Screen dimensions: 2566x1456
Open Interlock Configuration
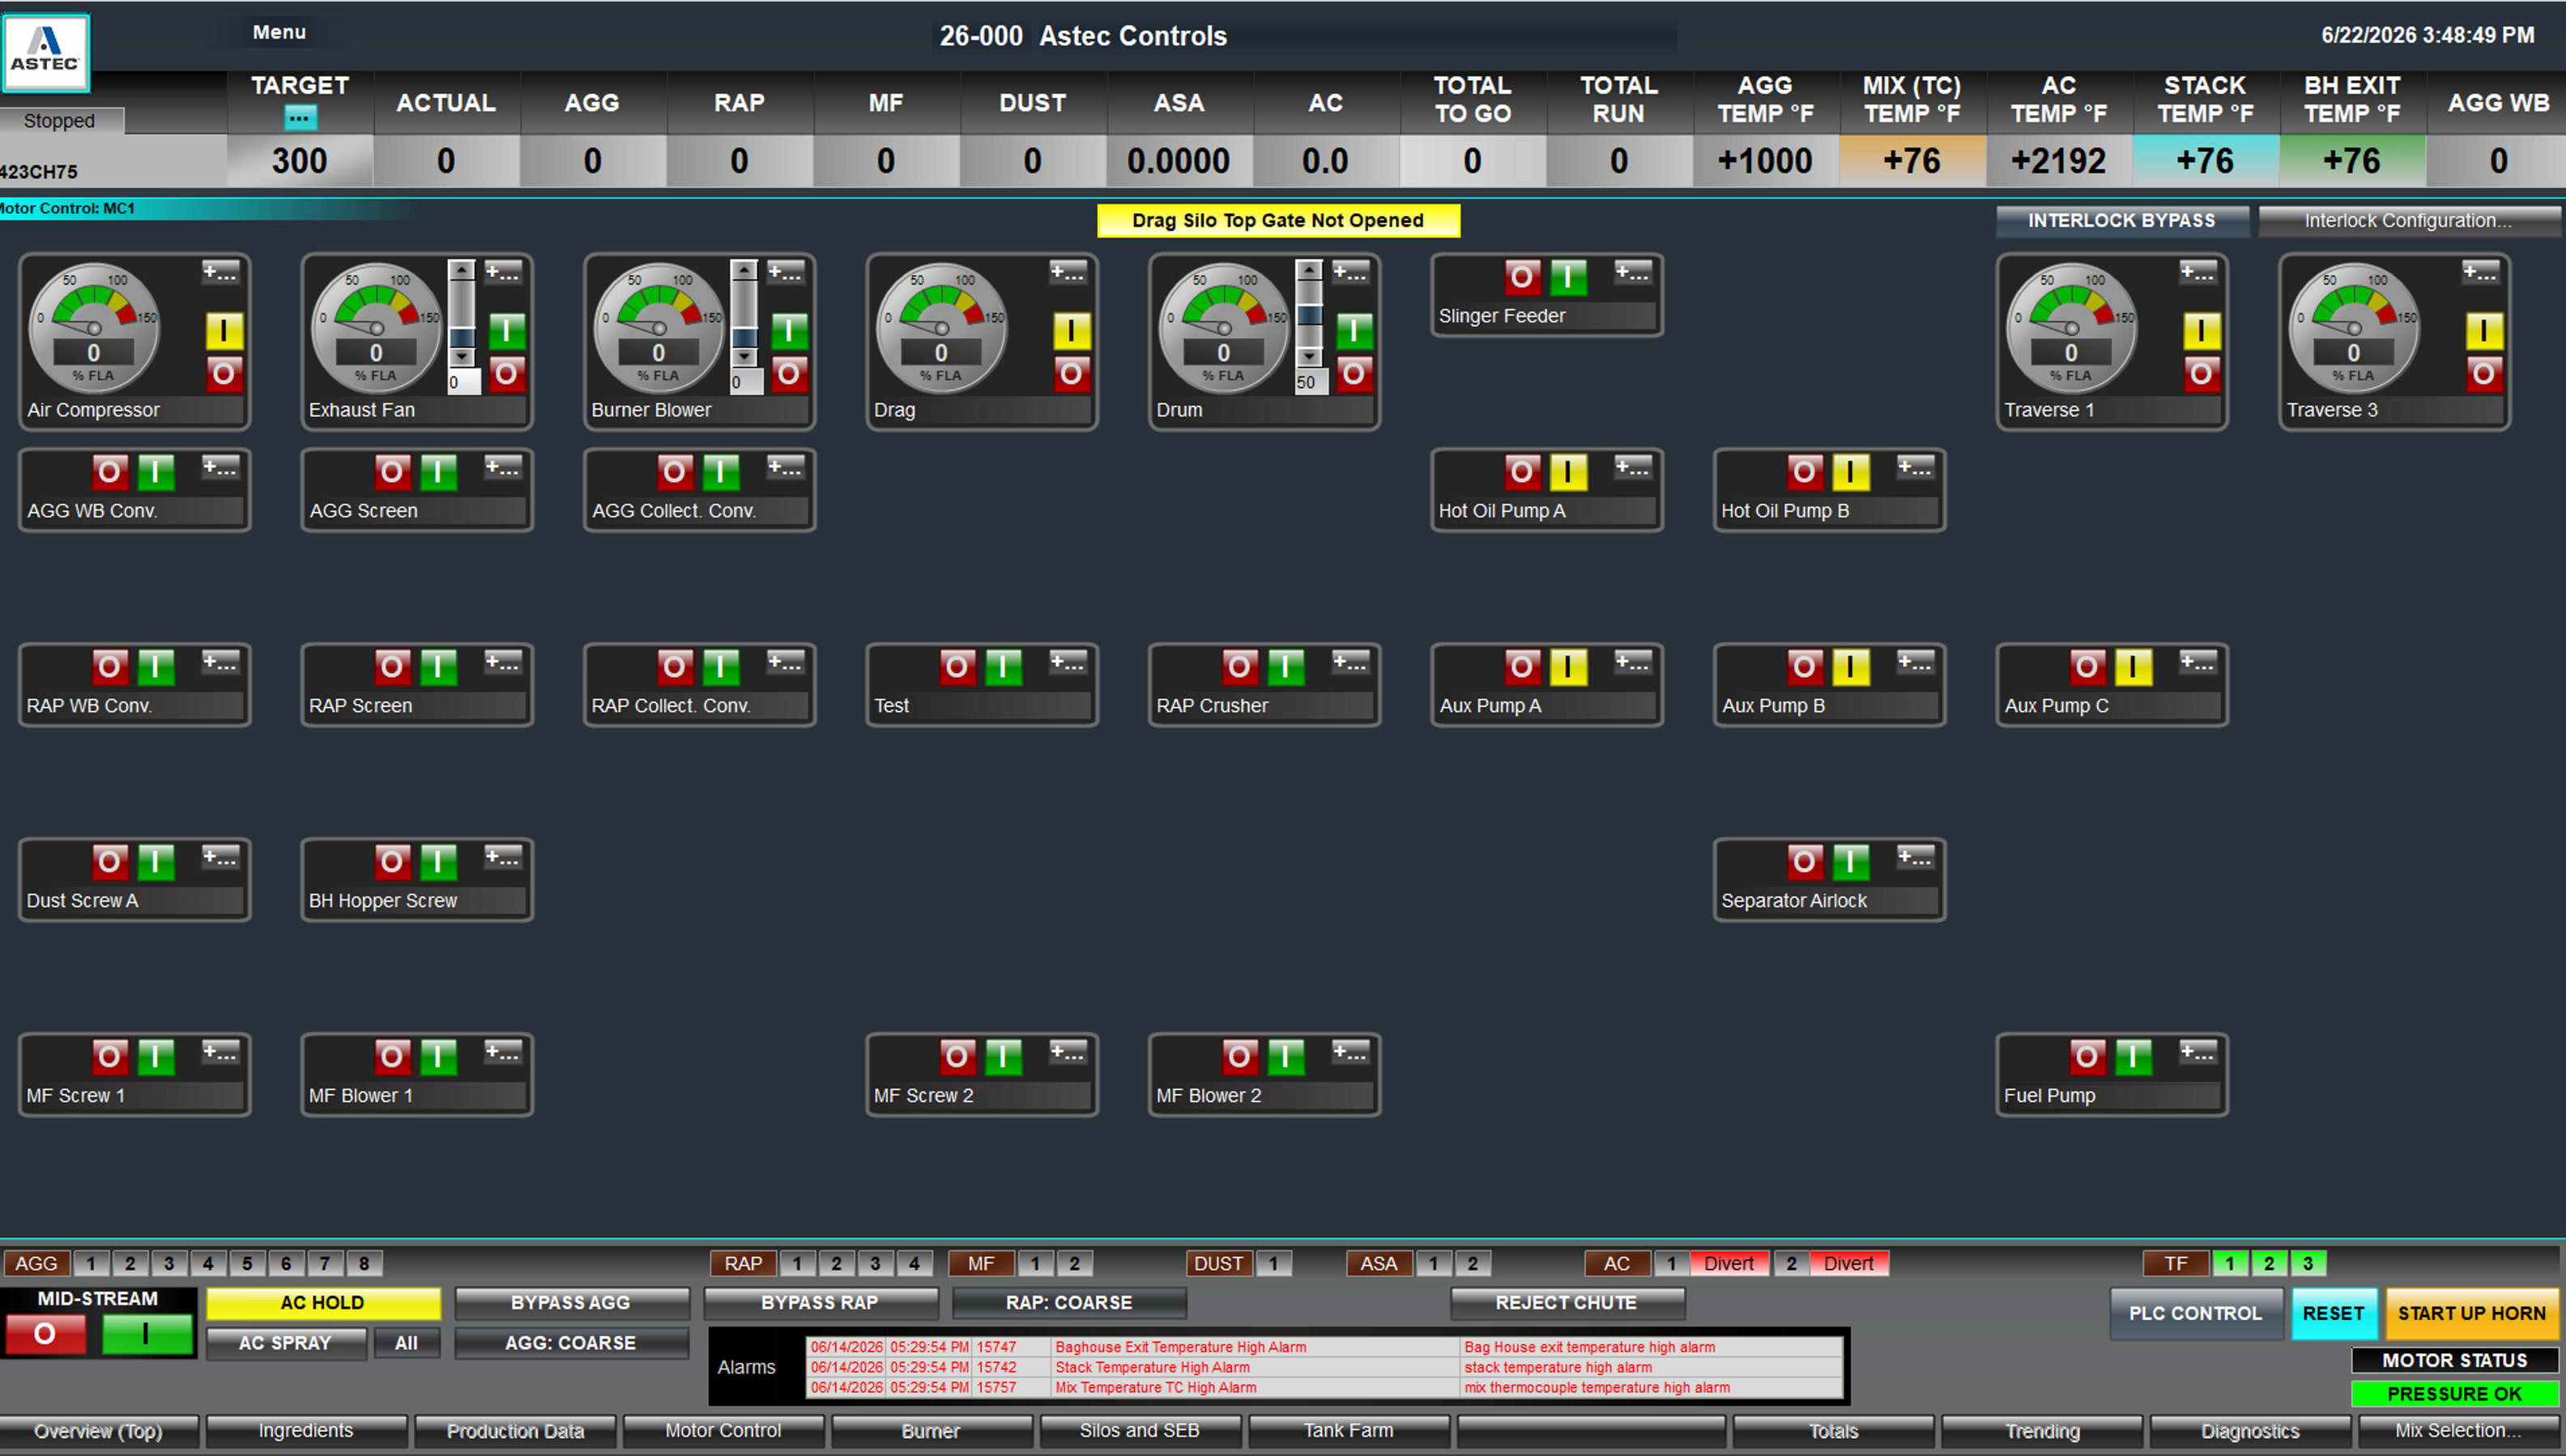click(x=2409, y=221)
